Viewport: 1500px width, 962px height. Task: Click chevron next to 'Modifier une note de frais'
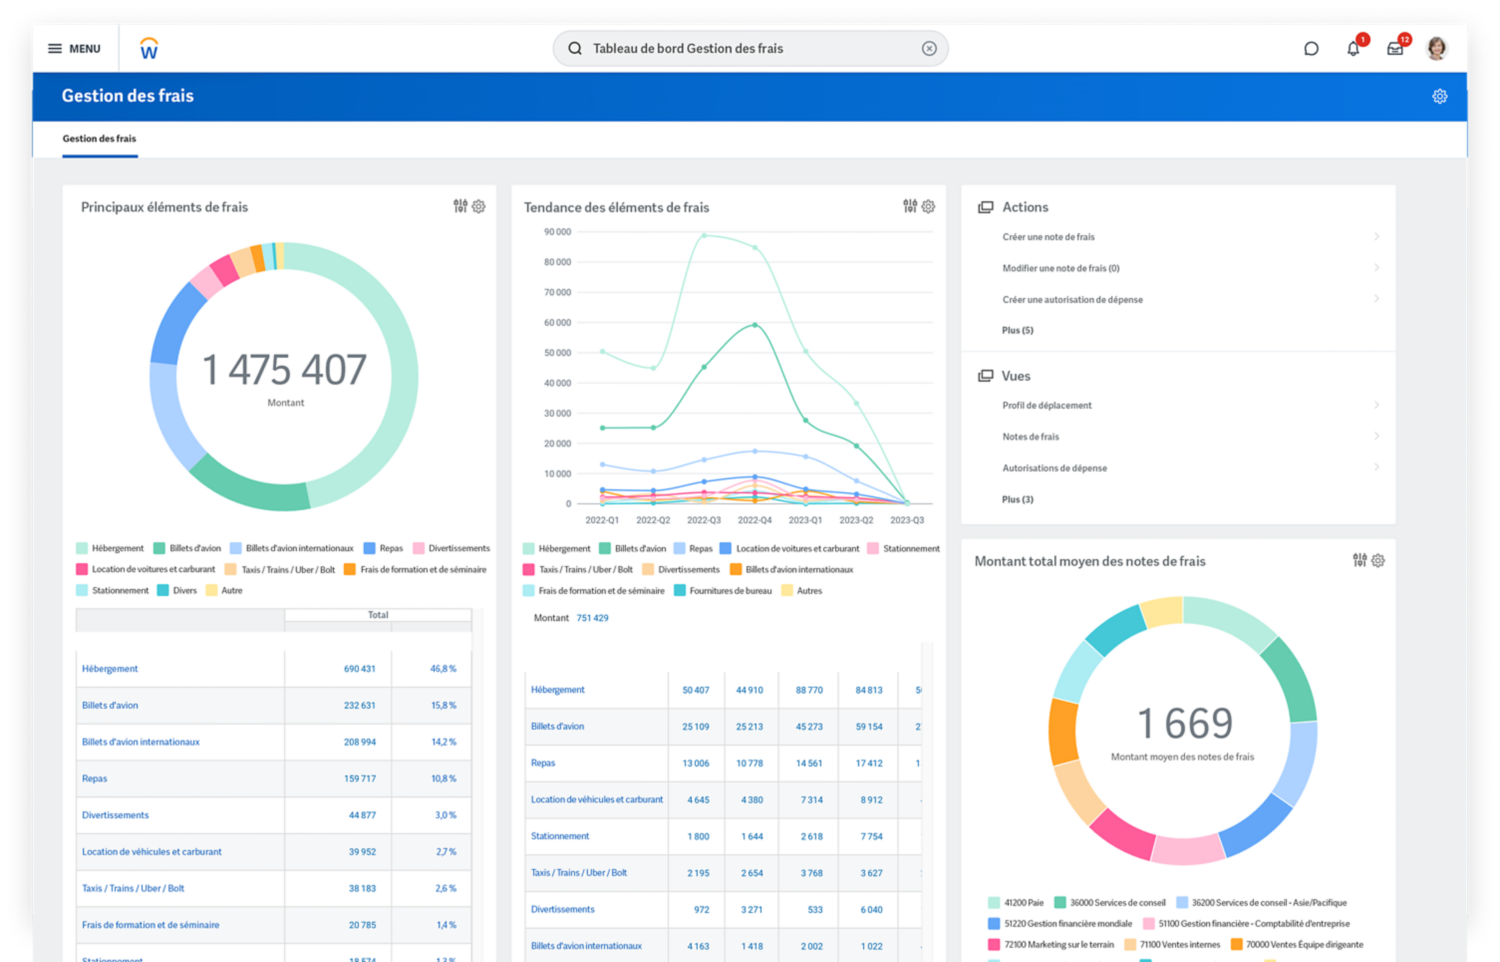click(1377, 268)
